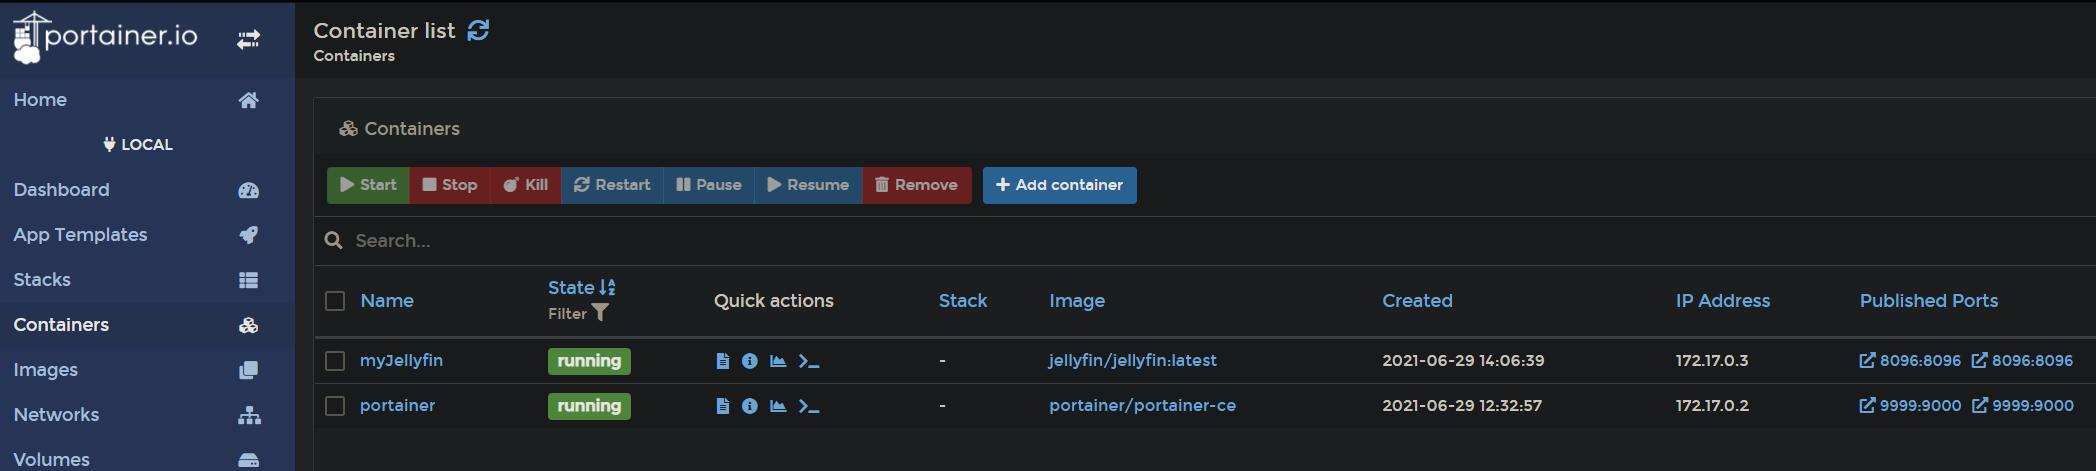Tick the myJellyfin row checkbox

point(335,361)
